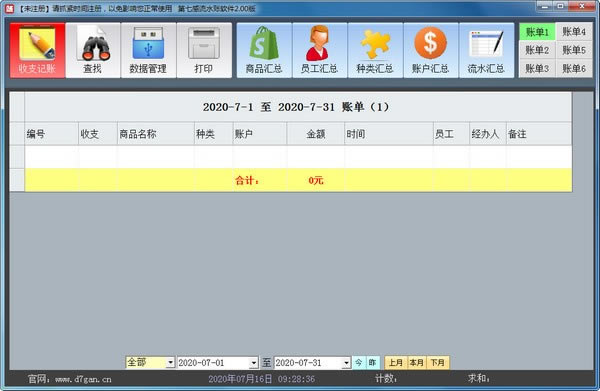Click the 打印 printer icon
The image size is (600, 391).
(204, 43)
